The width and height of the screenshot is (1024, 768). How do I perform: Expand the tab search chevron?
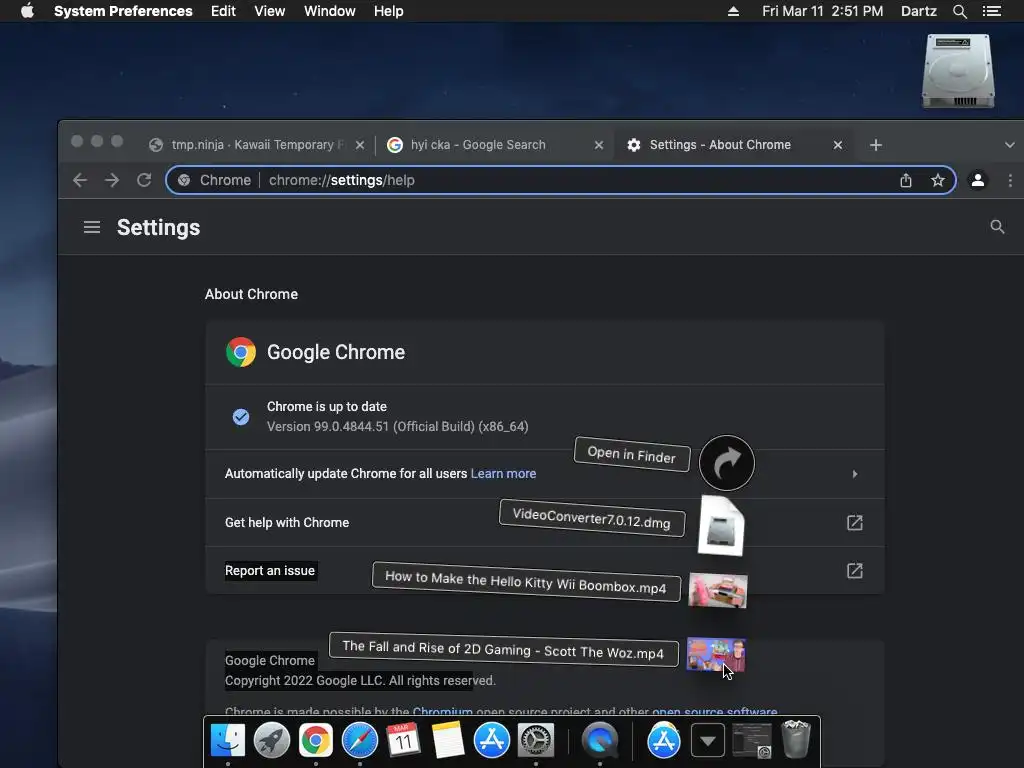click(1010, 145)
